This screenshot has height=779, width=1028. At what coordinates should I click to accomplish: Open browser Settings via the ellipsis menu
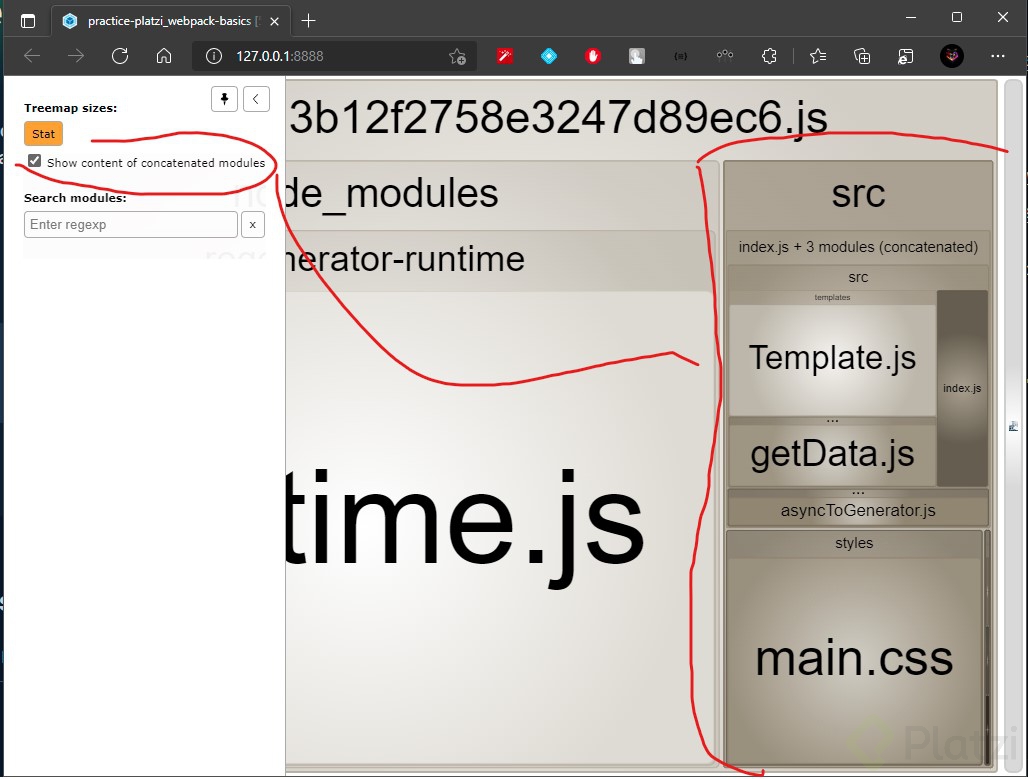998,56
